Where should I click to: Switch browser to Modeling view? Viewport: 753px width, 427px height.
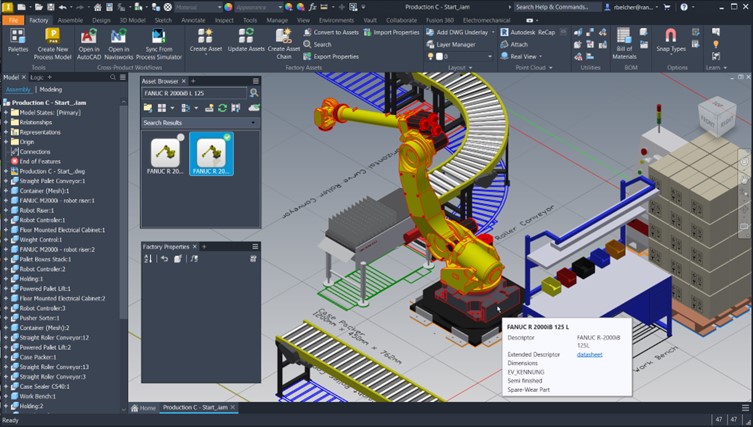tap(51, 89)
